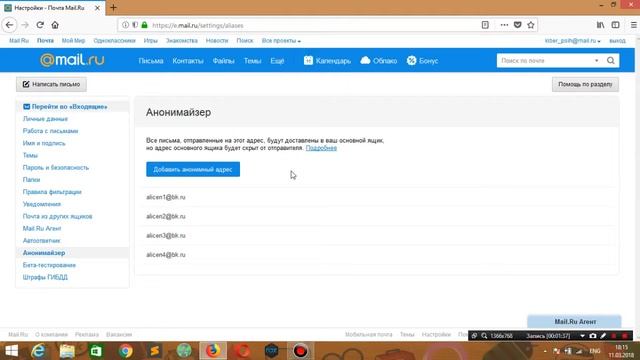
Task: Close the Mail.Ru settings tab
Action: pos(97,8)
